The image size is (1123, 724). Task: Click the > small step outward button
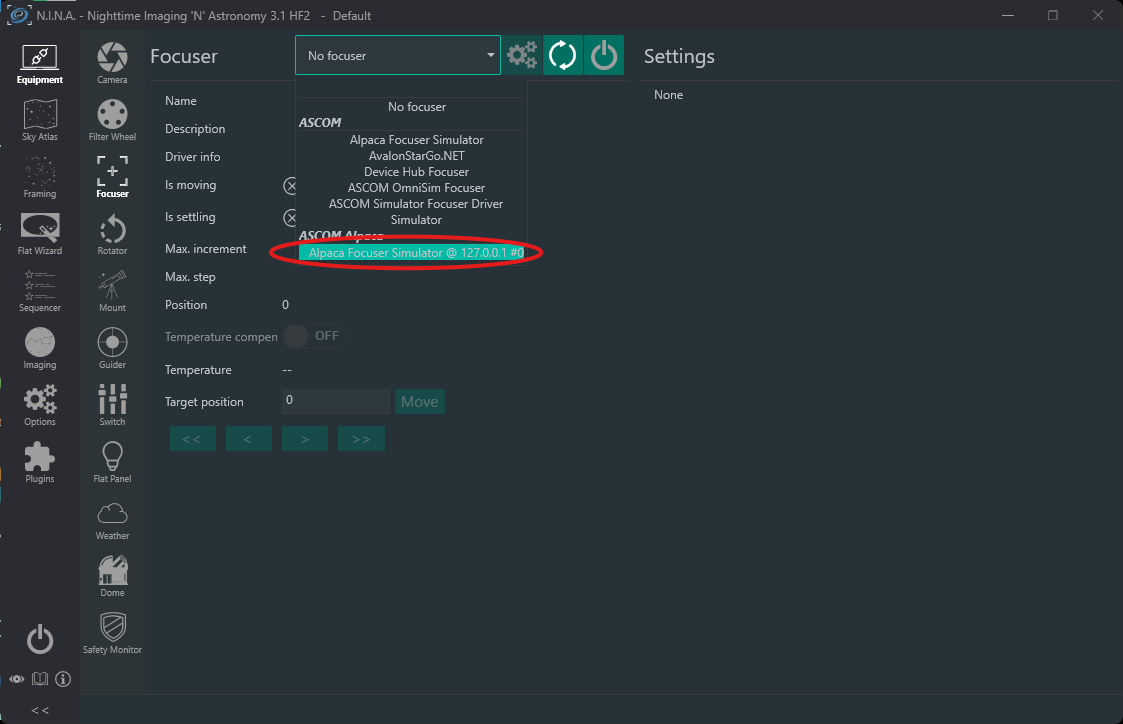pos(305,439)
